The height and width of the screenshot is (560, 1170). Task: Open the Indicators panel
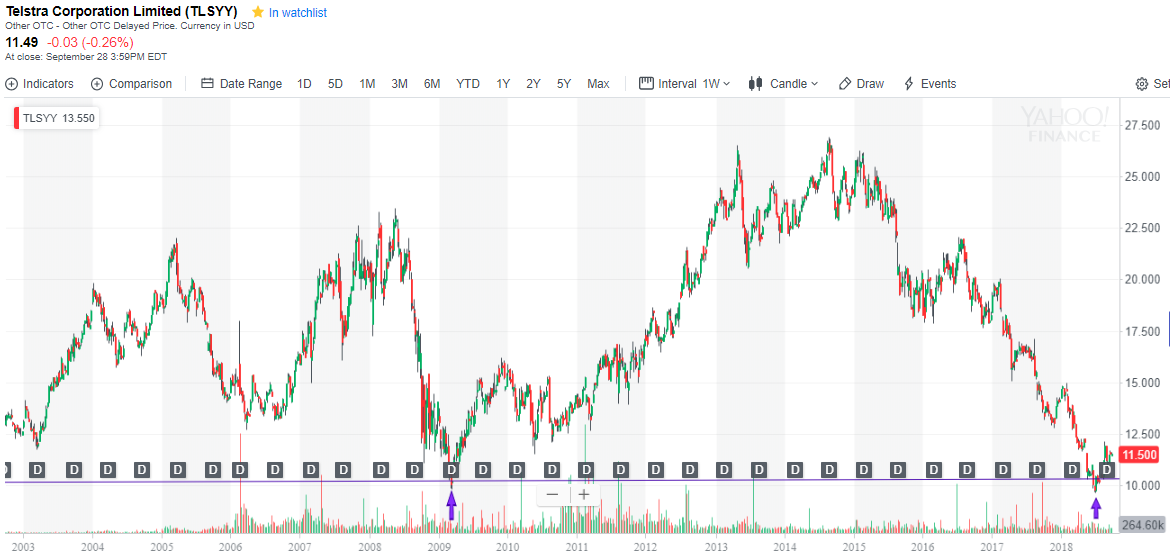[40, 84]
